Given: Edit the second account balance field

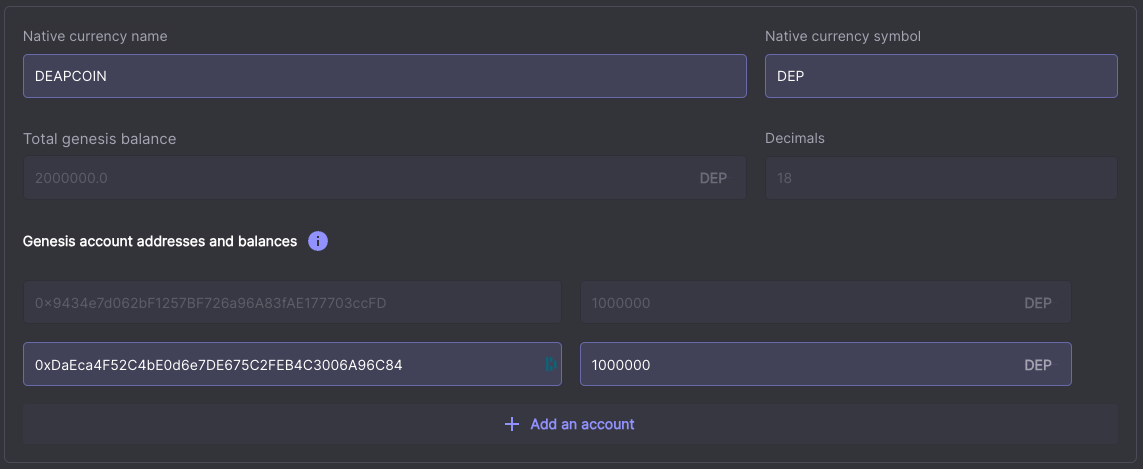Looking at the screenshot, I should 826,364.
